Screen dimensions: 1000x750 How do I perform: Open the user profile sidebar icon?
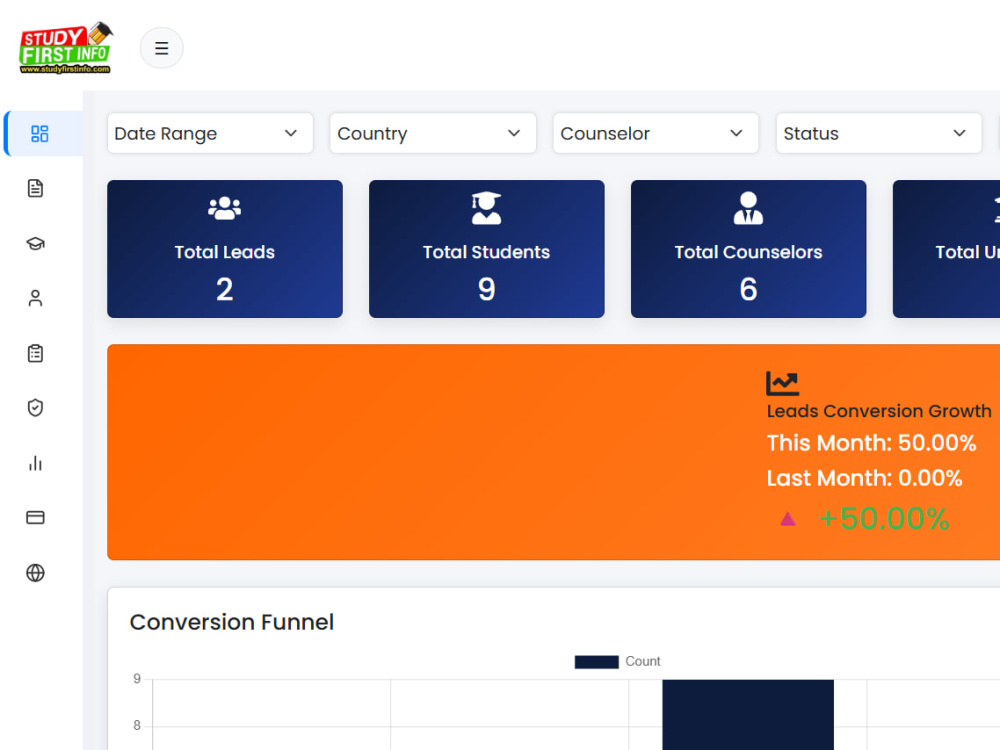click(x=36, y=298)
